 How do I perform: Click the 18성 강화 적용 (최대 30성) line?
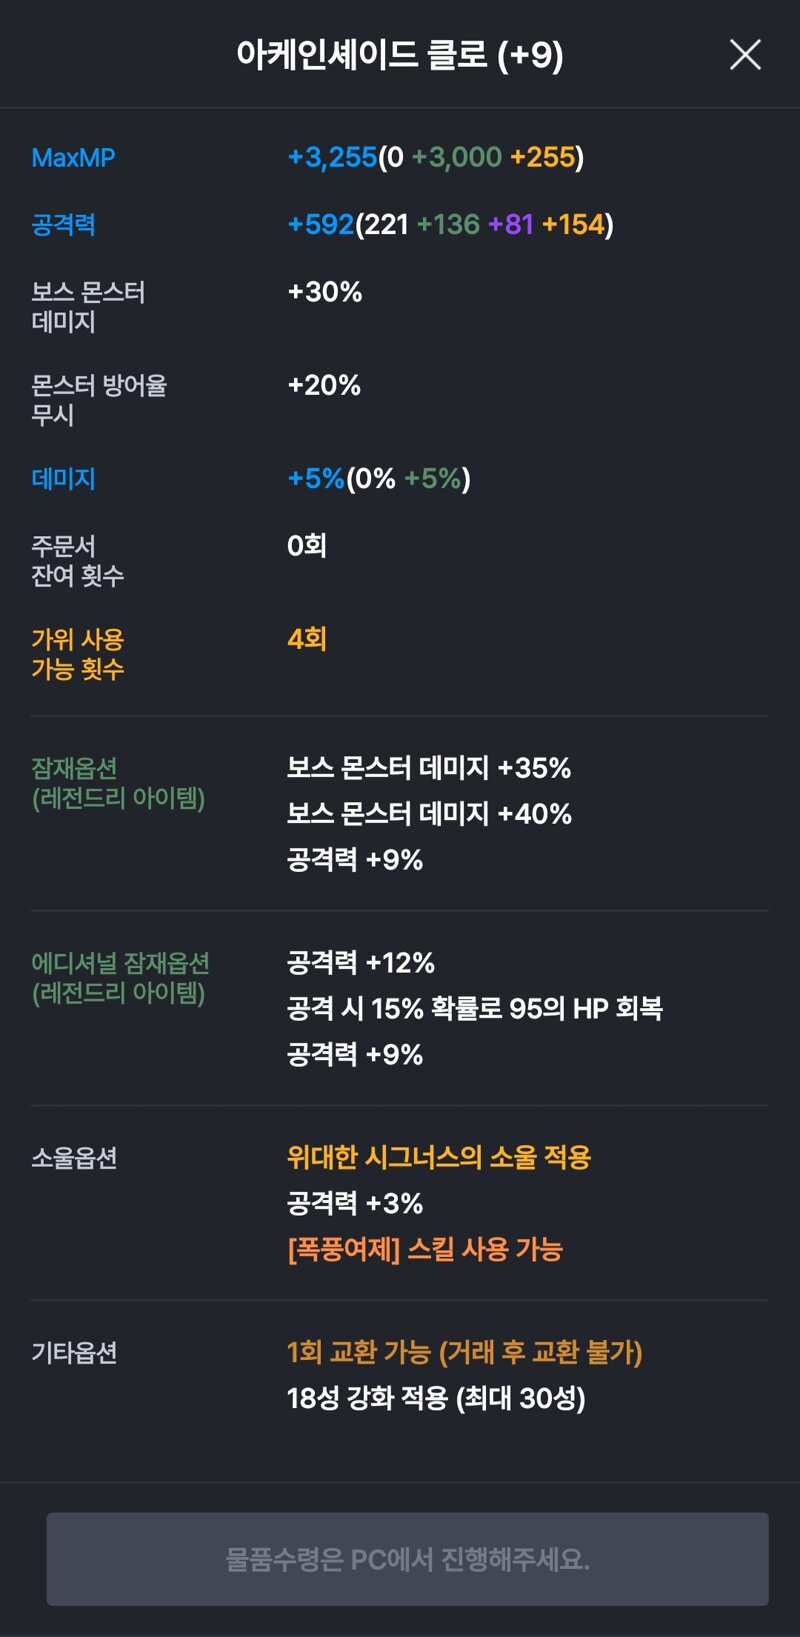(x=436, y=1398)
